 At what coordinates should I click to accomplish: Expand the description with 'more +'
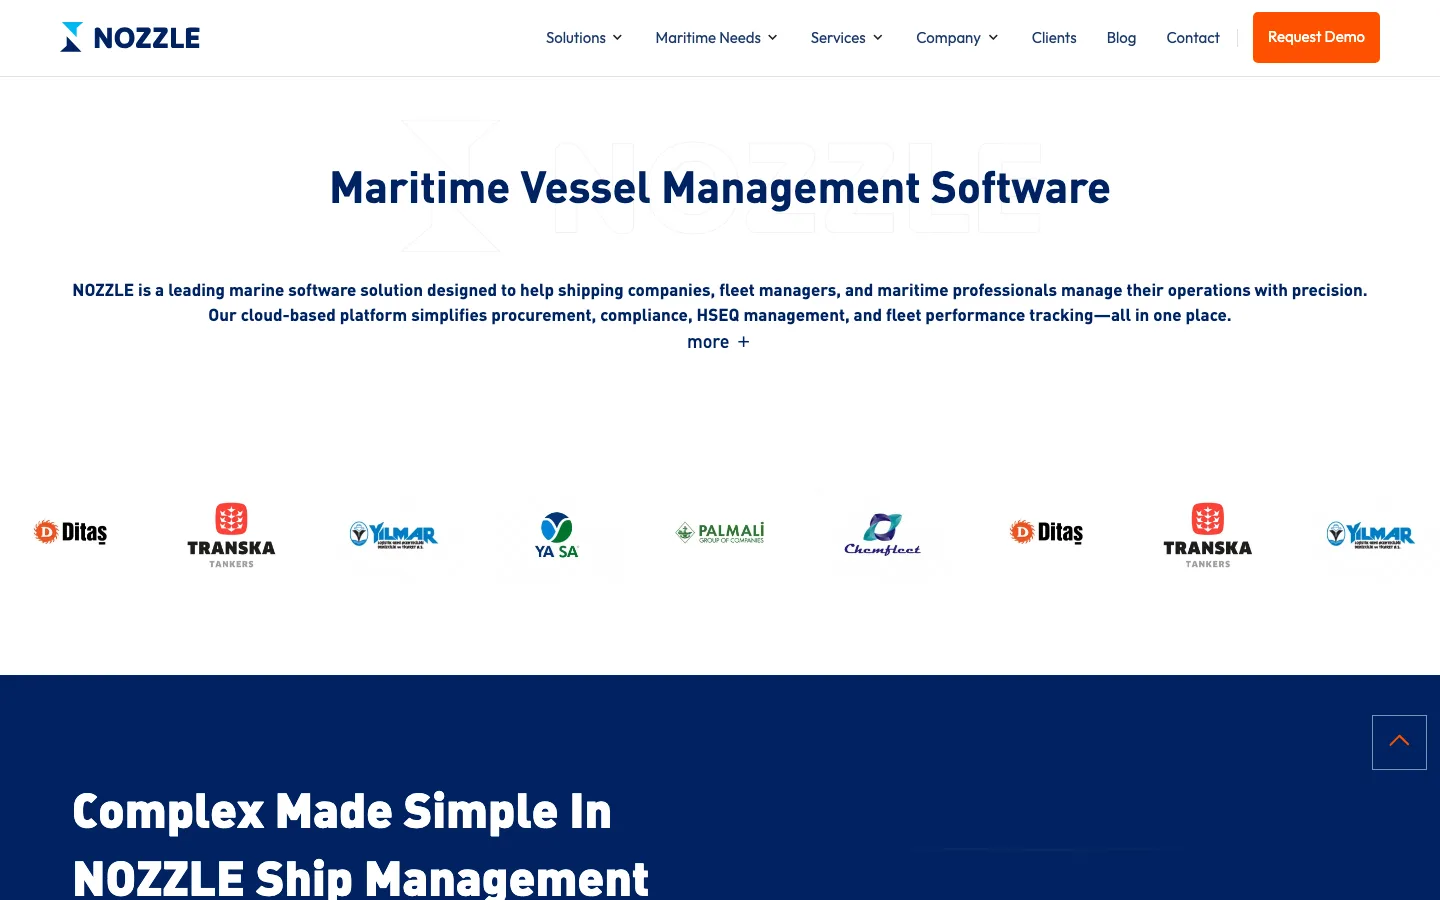pos(719,342)
